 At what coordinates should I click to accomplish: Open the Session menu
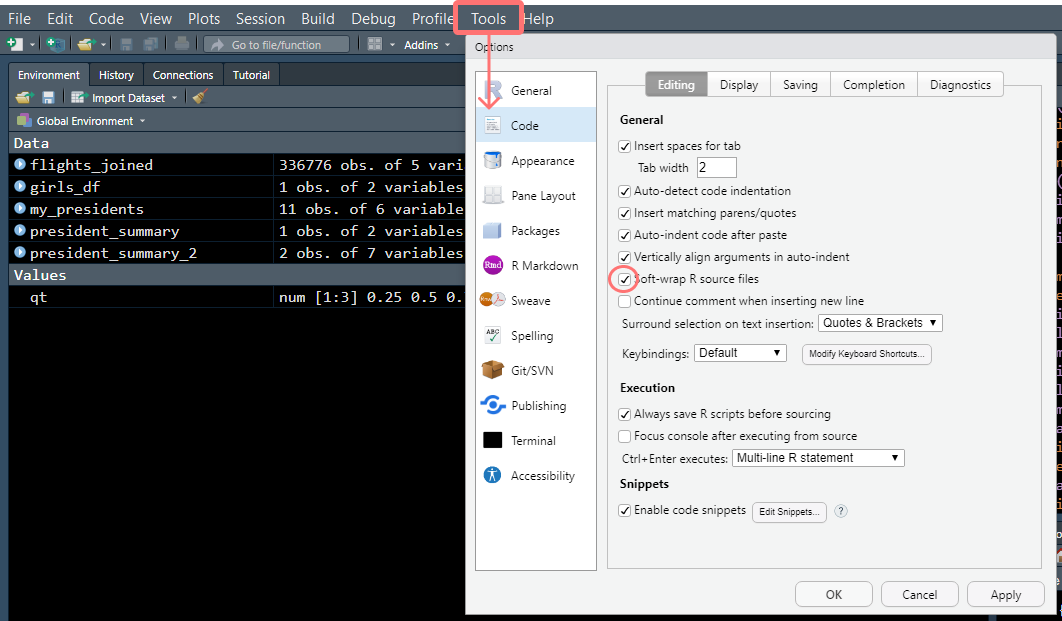click(260, 18)
